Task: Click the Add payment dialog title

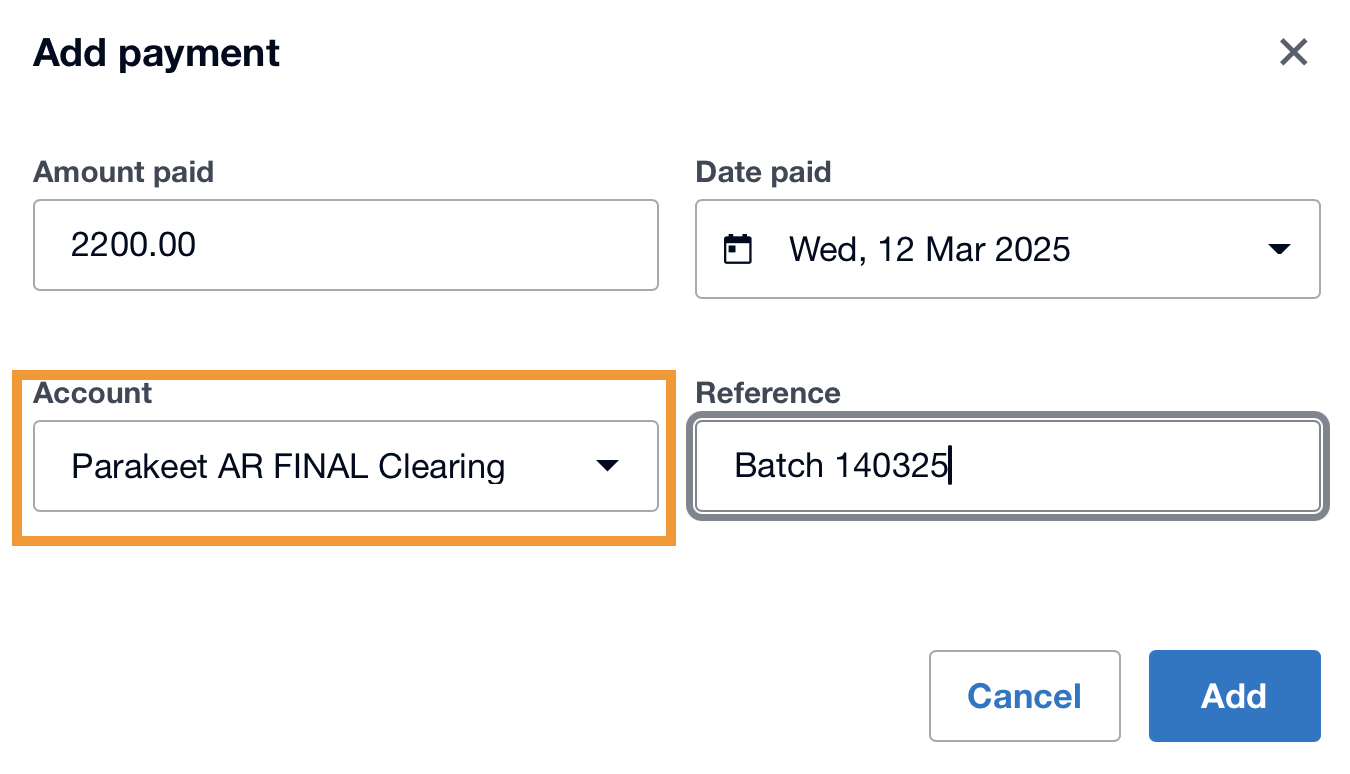Action: [x=157, y=53]
